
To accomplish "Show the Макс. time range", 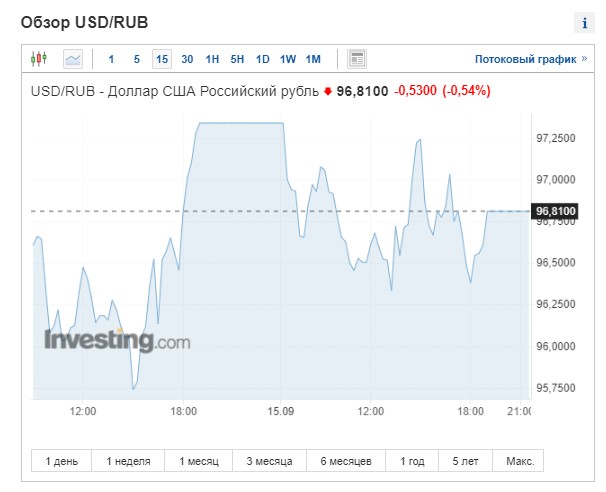I will (520, 461).
